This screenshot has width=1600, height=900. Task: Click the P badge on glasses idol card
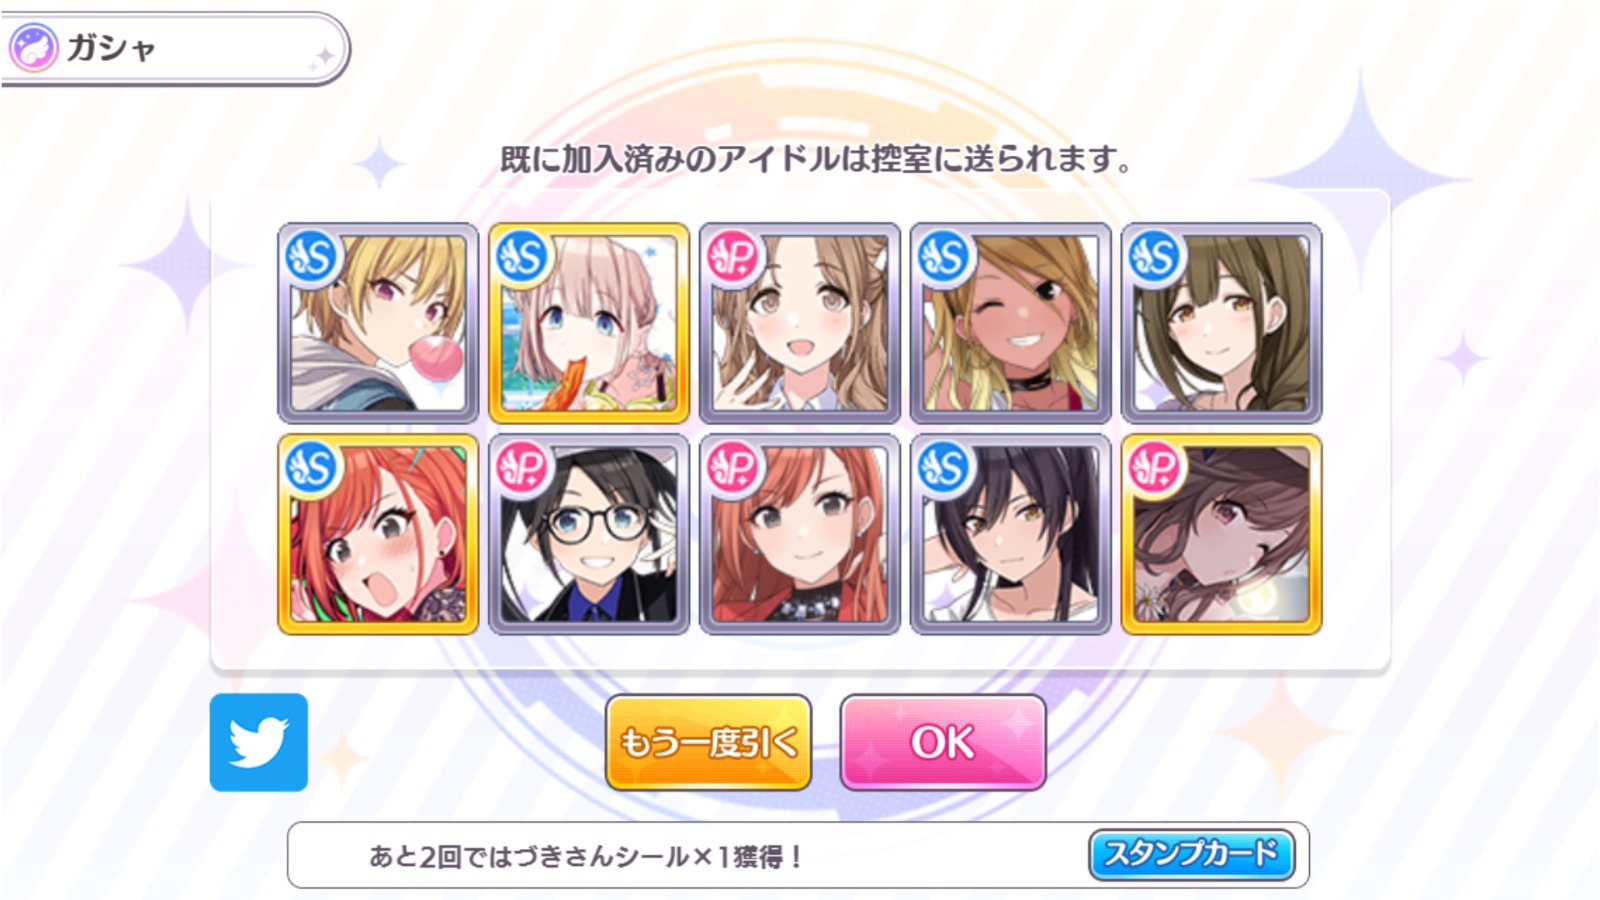point(524,468)
